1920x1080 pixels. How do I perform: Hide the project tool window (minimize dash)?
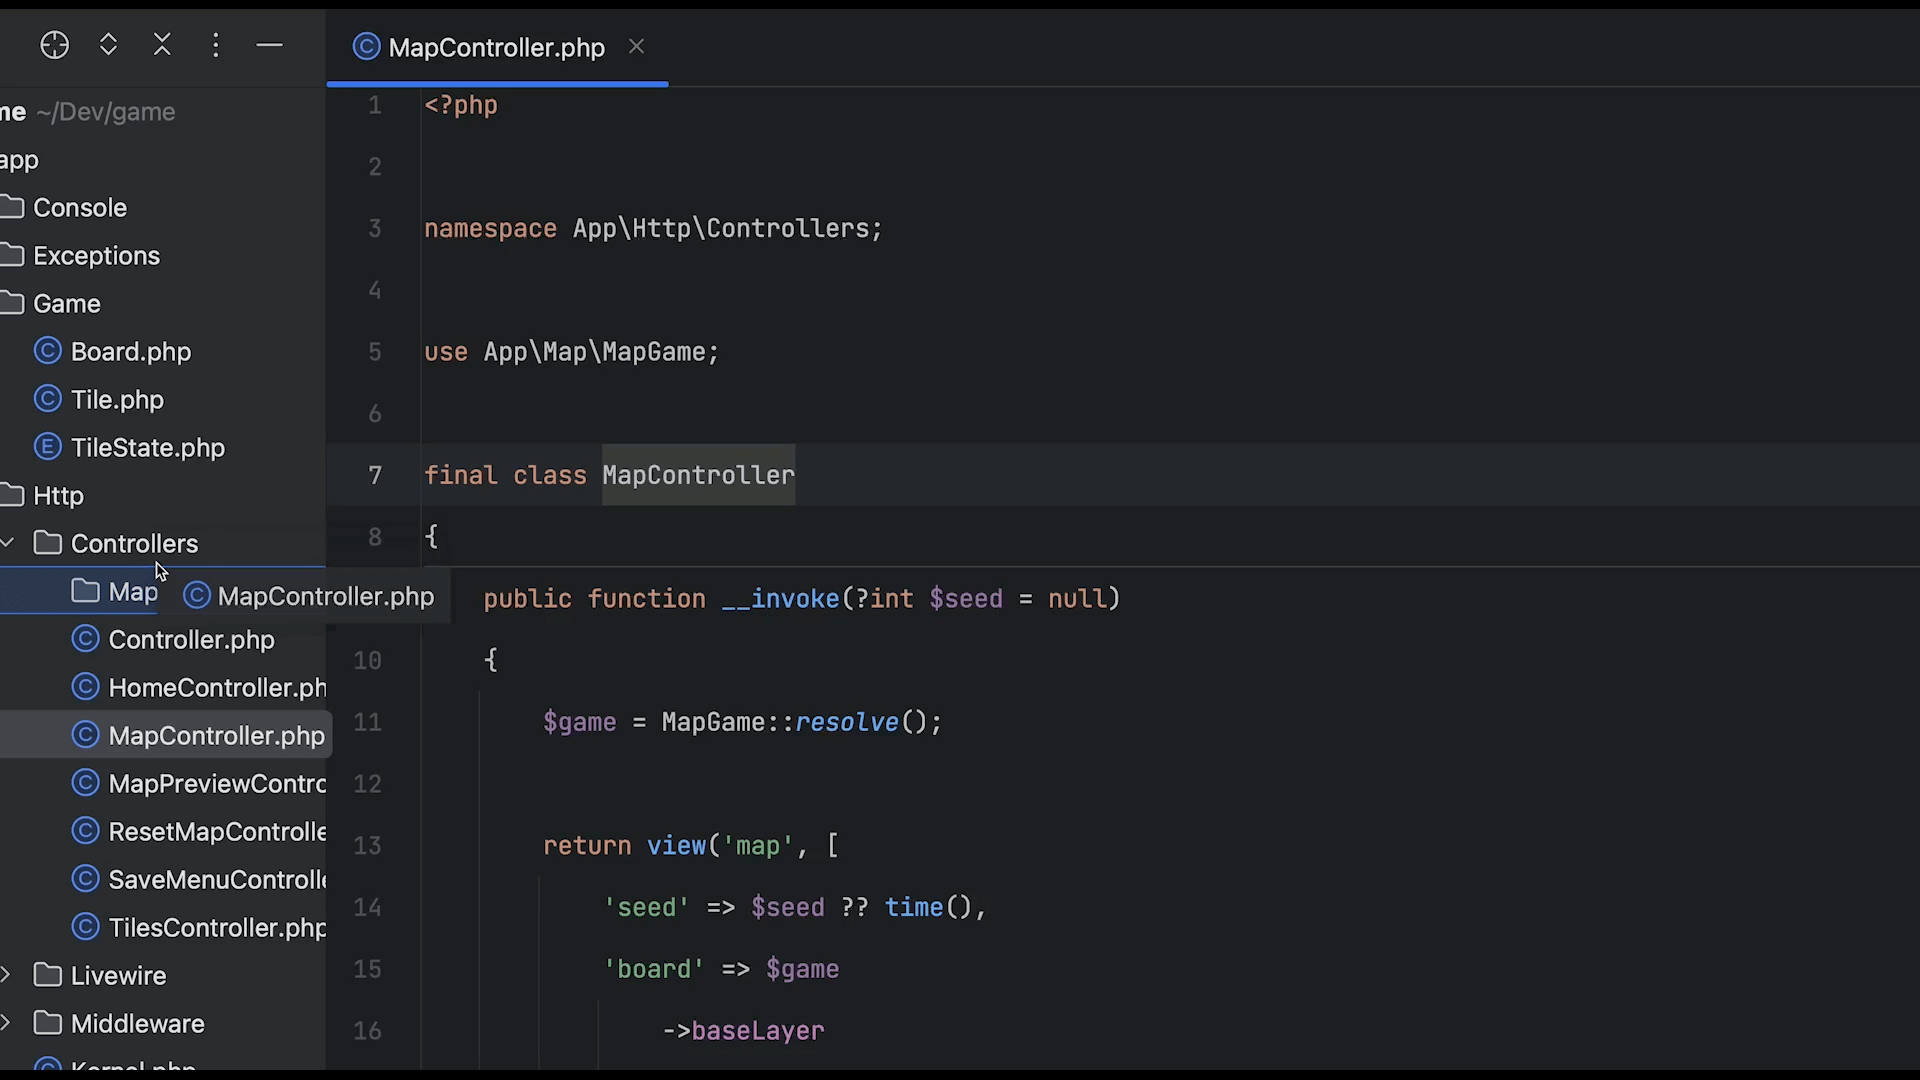coord(270,45)
